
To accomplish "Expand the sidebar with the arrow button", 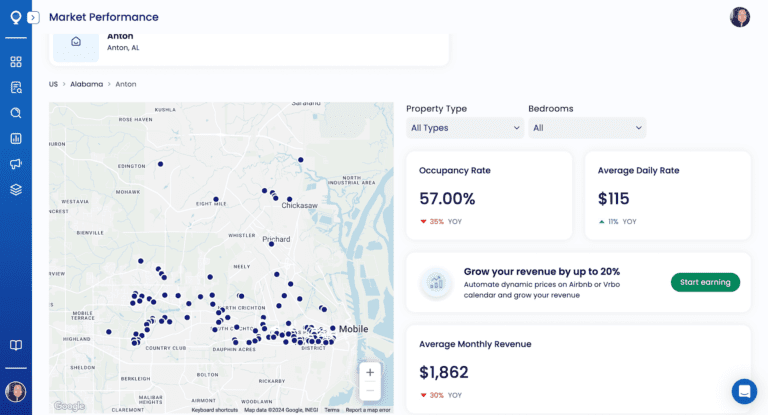I will 33,17.
